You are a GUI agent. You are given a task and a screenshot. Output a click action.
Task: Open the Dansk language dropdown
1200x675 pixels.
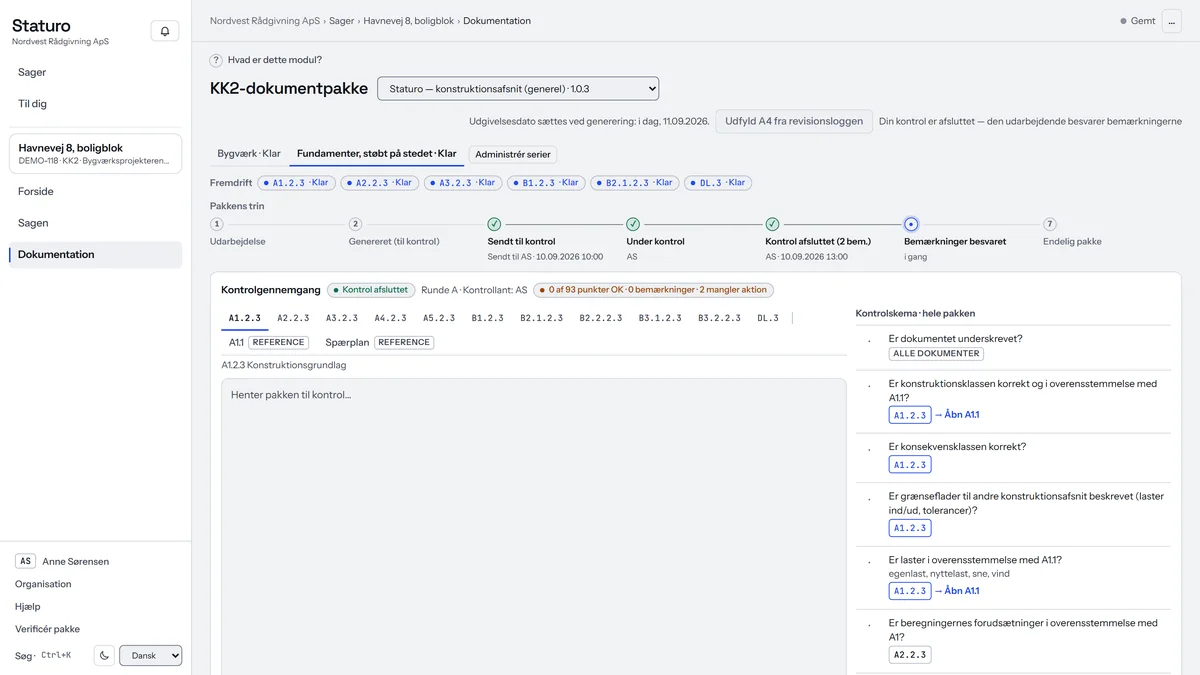point(151,656)
